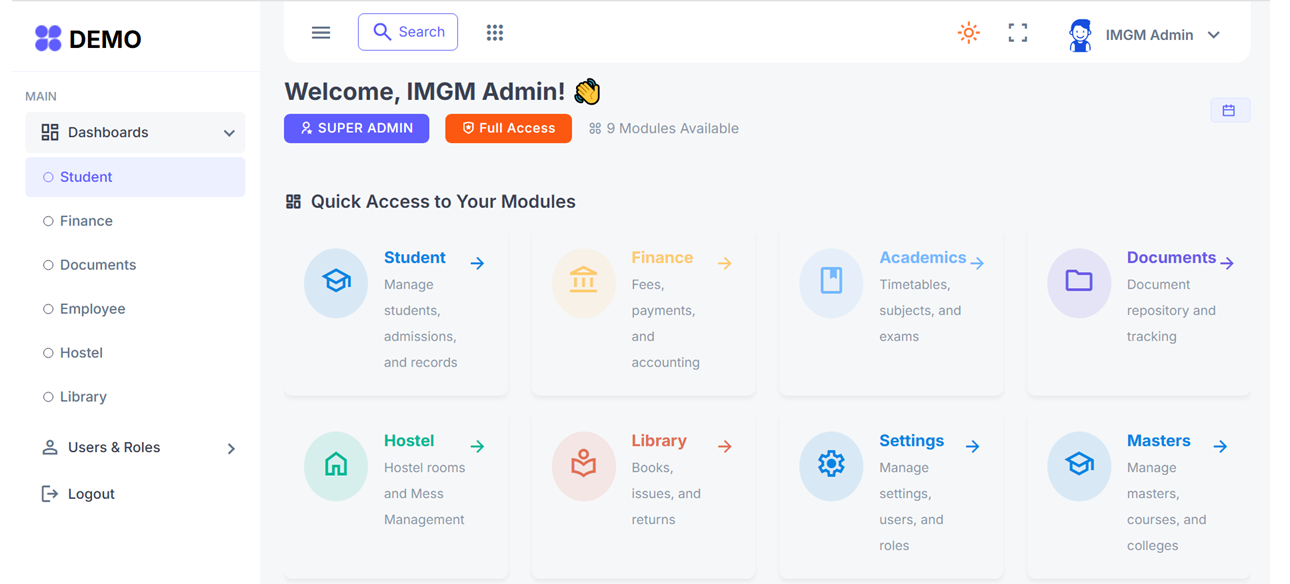This screenshot has width=1290, height=584.
Task: Select the Employee radio item in the sidebar
Action: [92, 308]
